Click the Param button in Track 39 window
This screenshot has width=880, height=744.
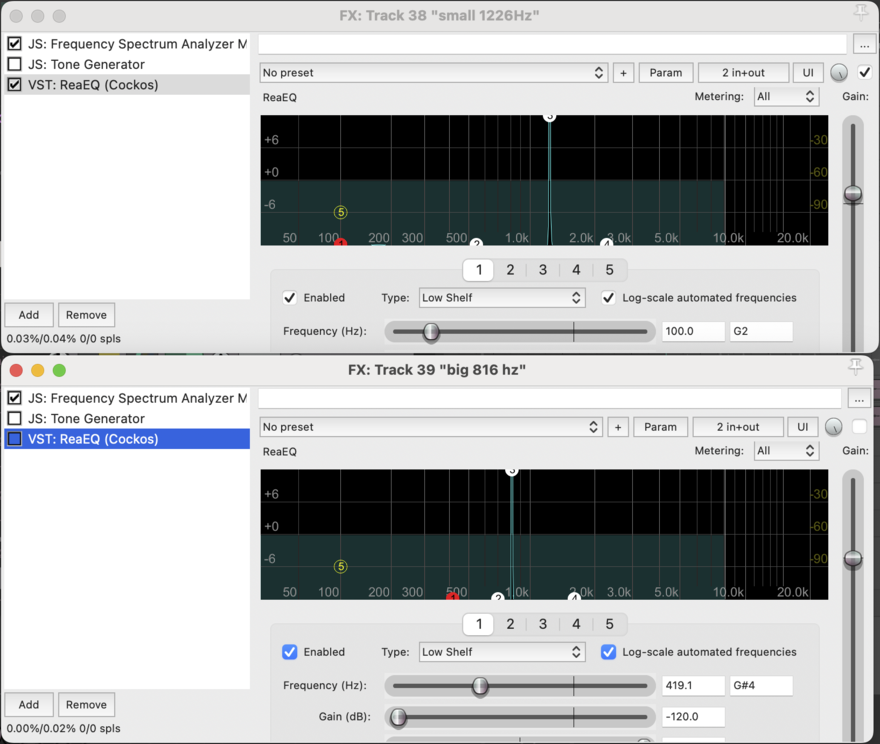coord(660,427)
